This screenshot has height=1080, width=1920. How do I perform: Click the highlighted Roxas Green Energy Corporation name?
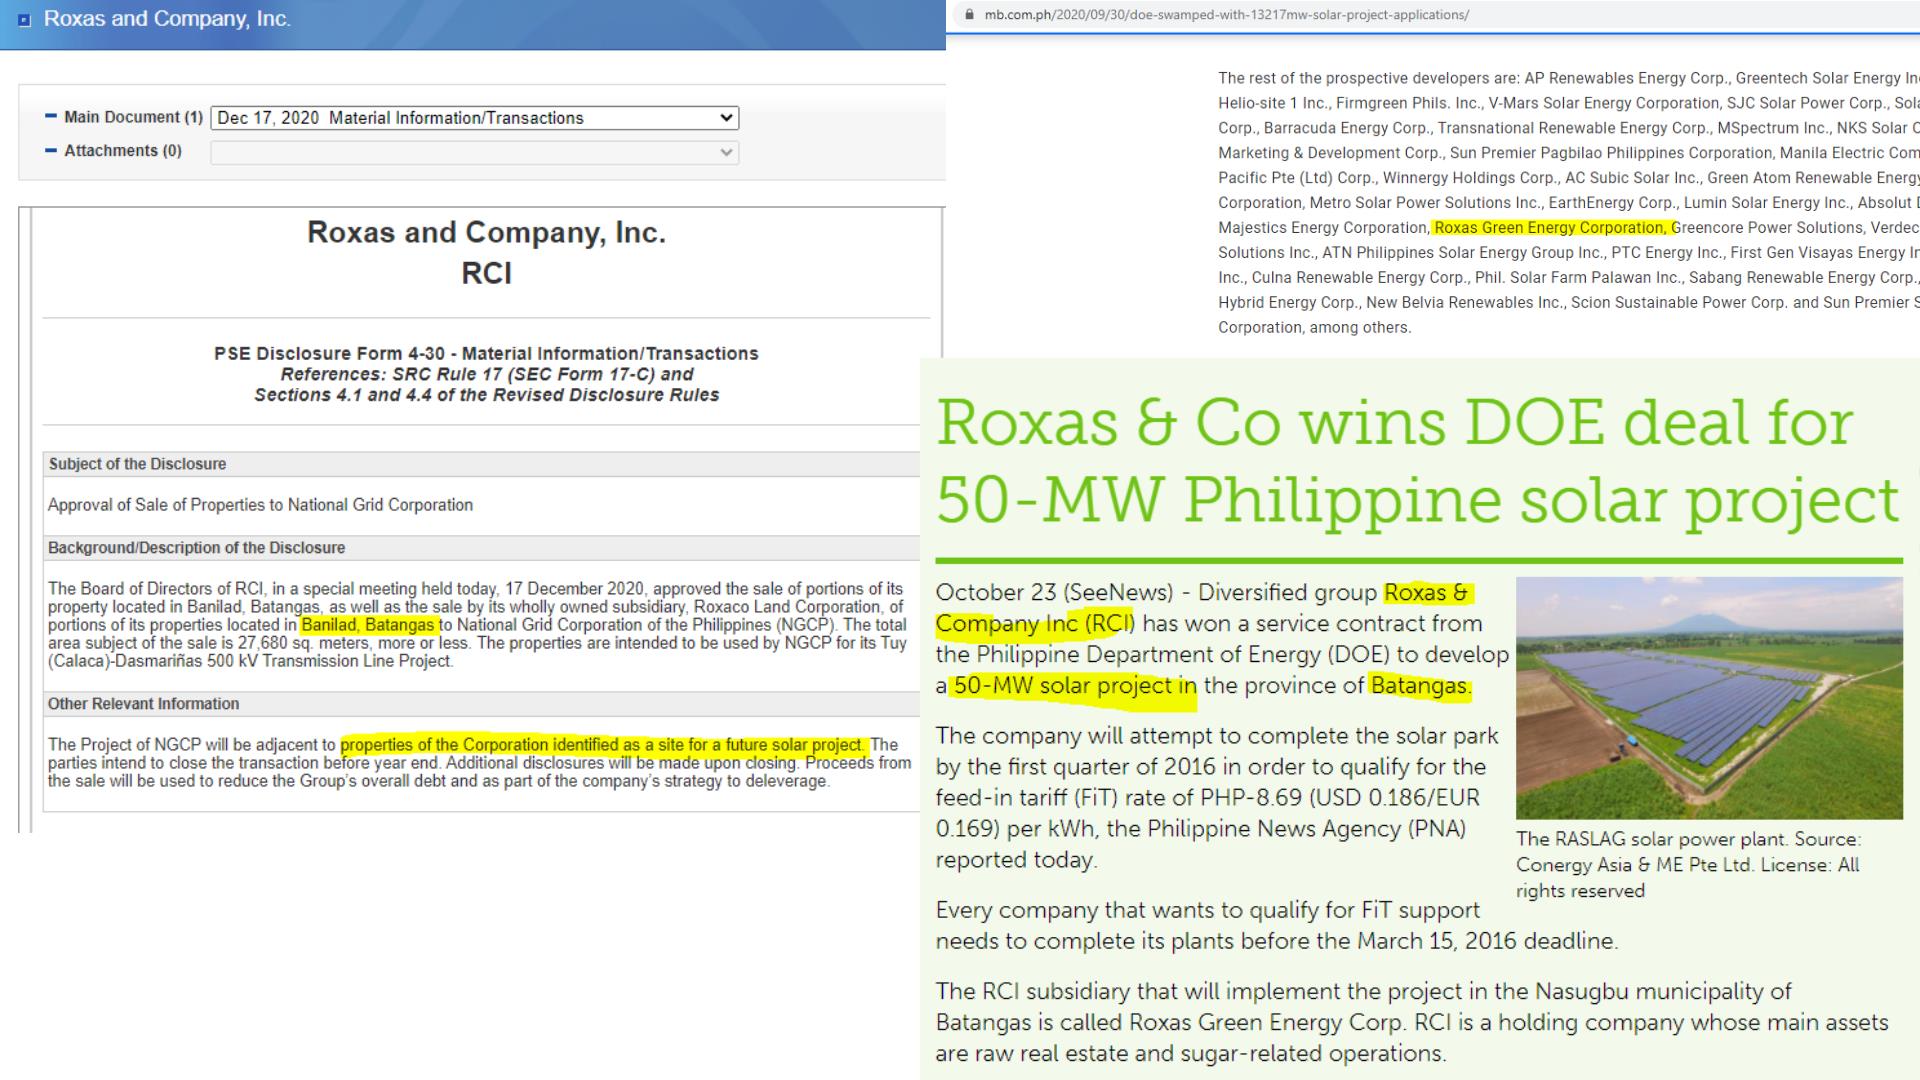pos(1550,228)
